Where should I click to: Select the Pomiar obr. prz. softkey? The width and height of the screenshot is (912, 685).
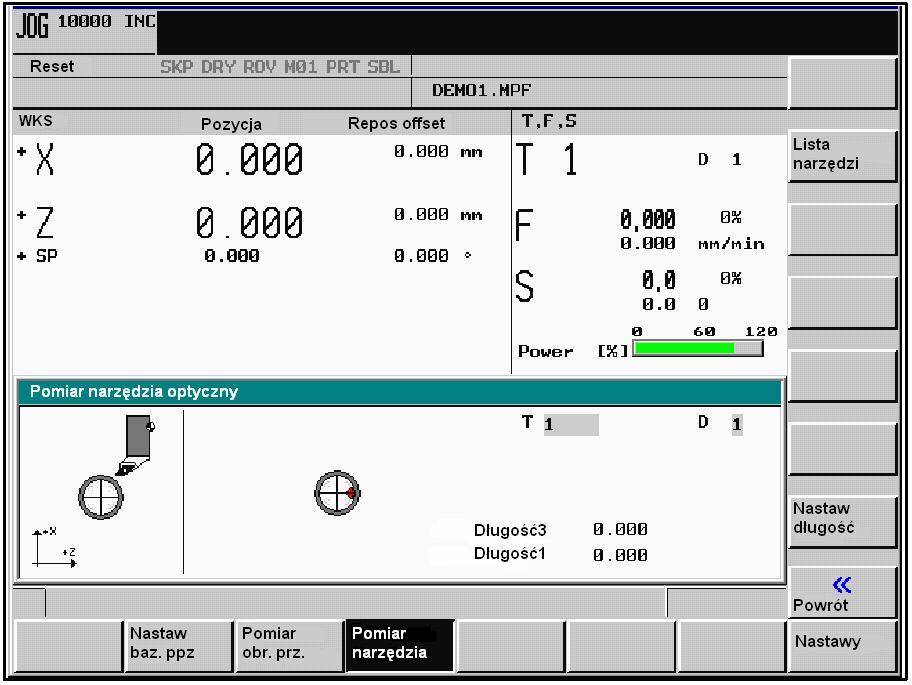tap(289, 645)
